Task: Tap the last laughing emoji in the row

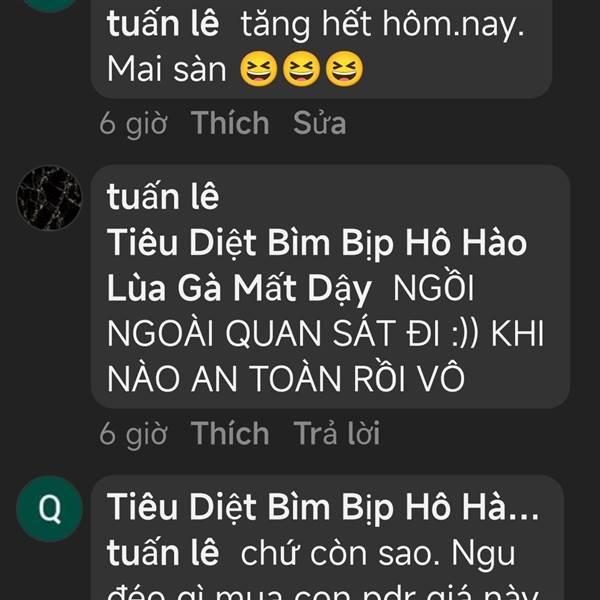Action: (344, 69)
